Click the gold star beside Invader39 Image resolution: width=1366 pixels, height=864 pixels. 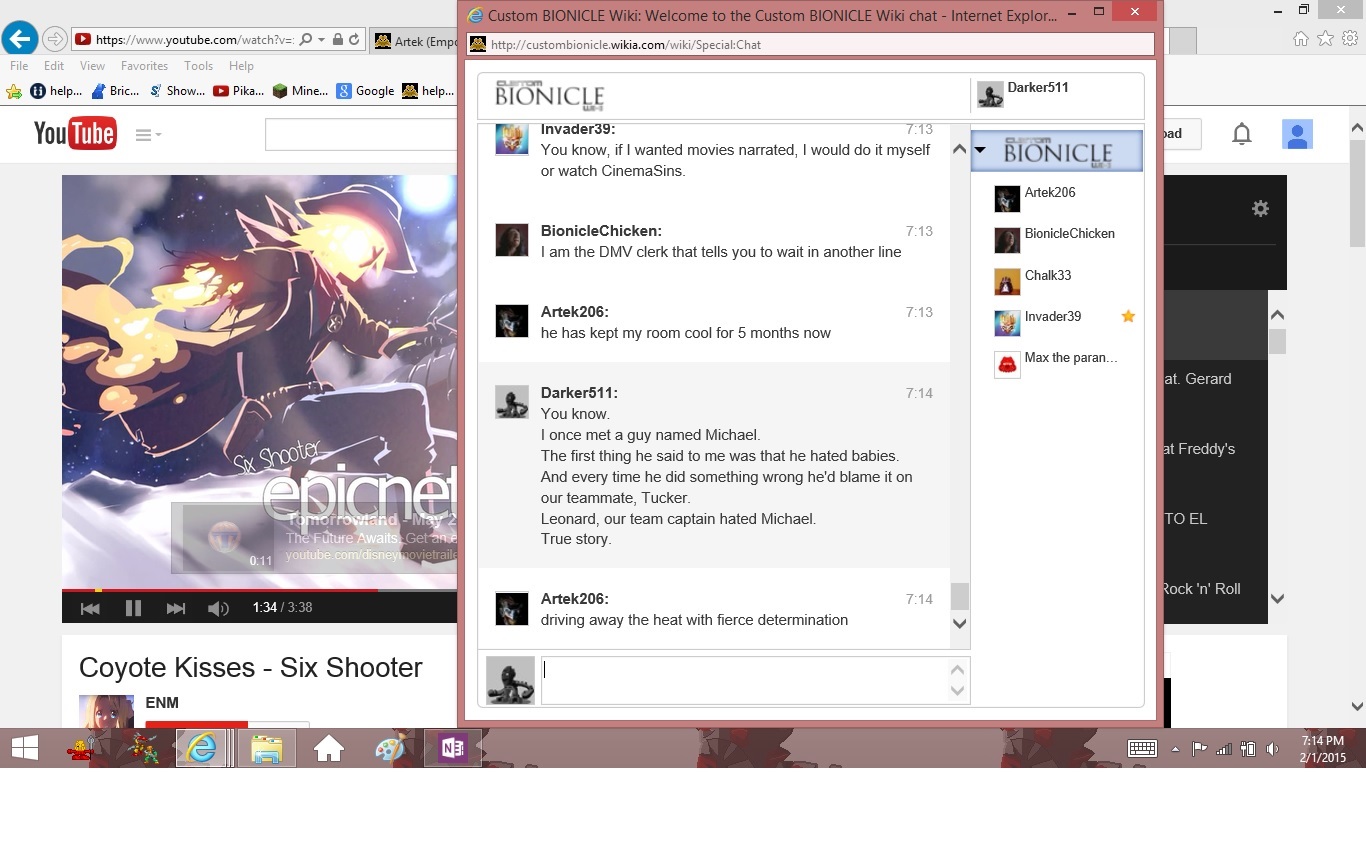1128,316
